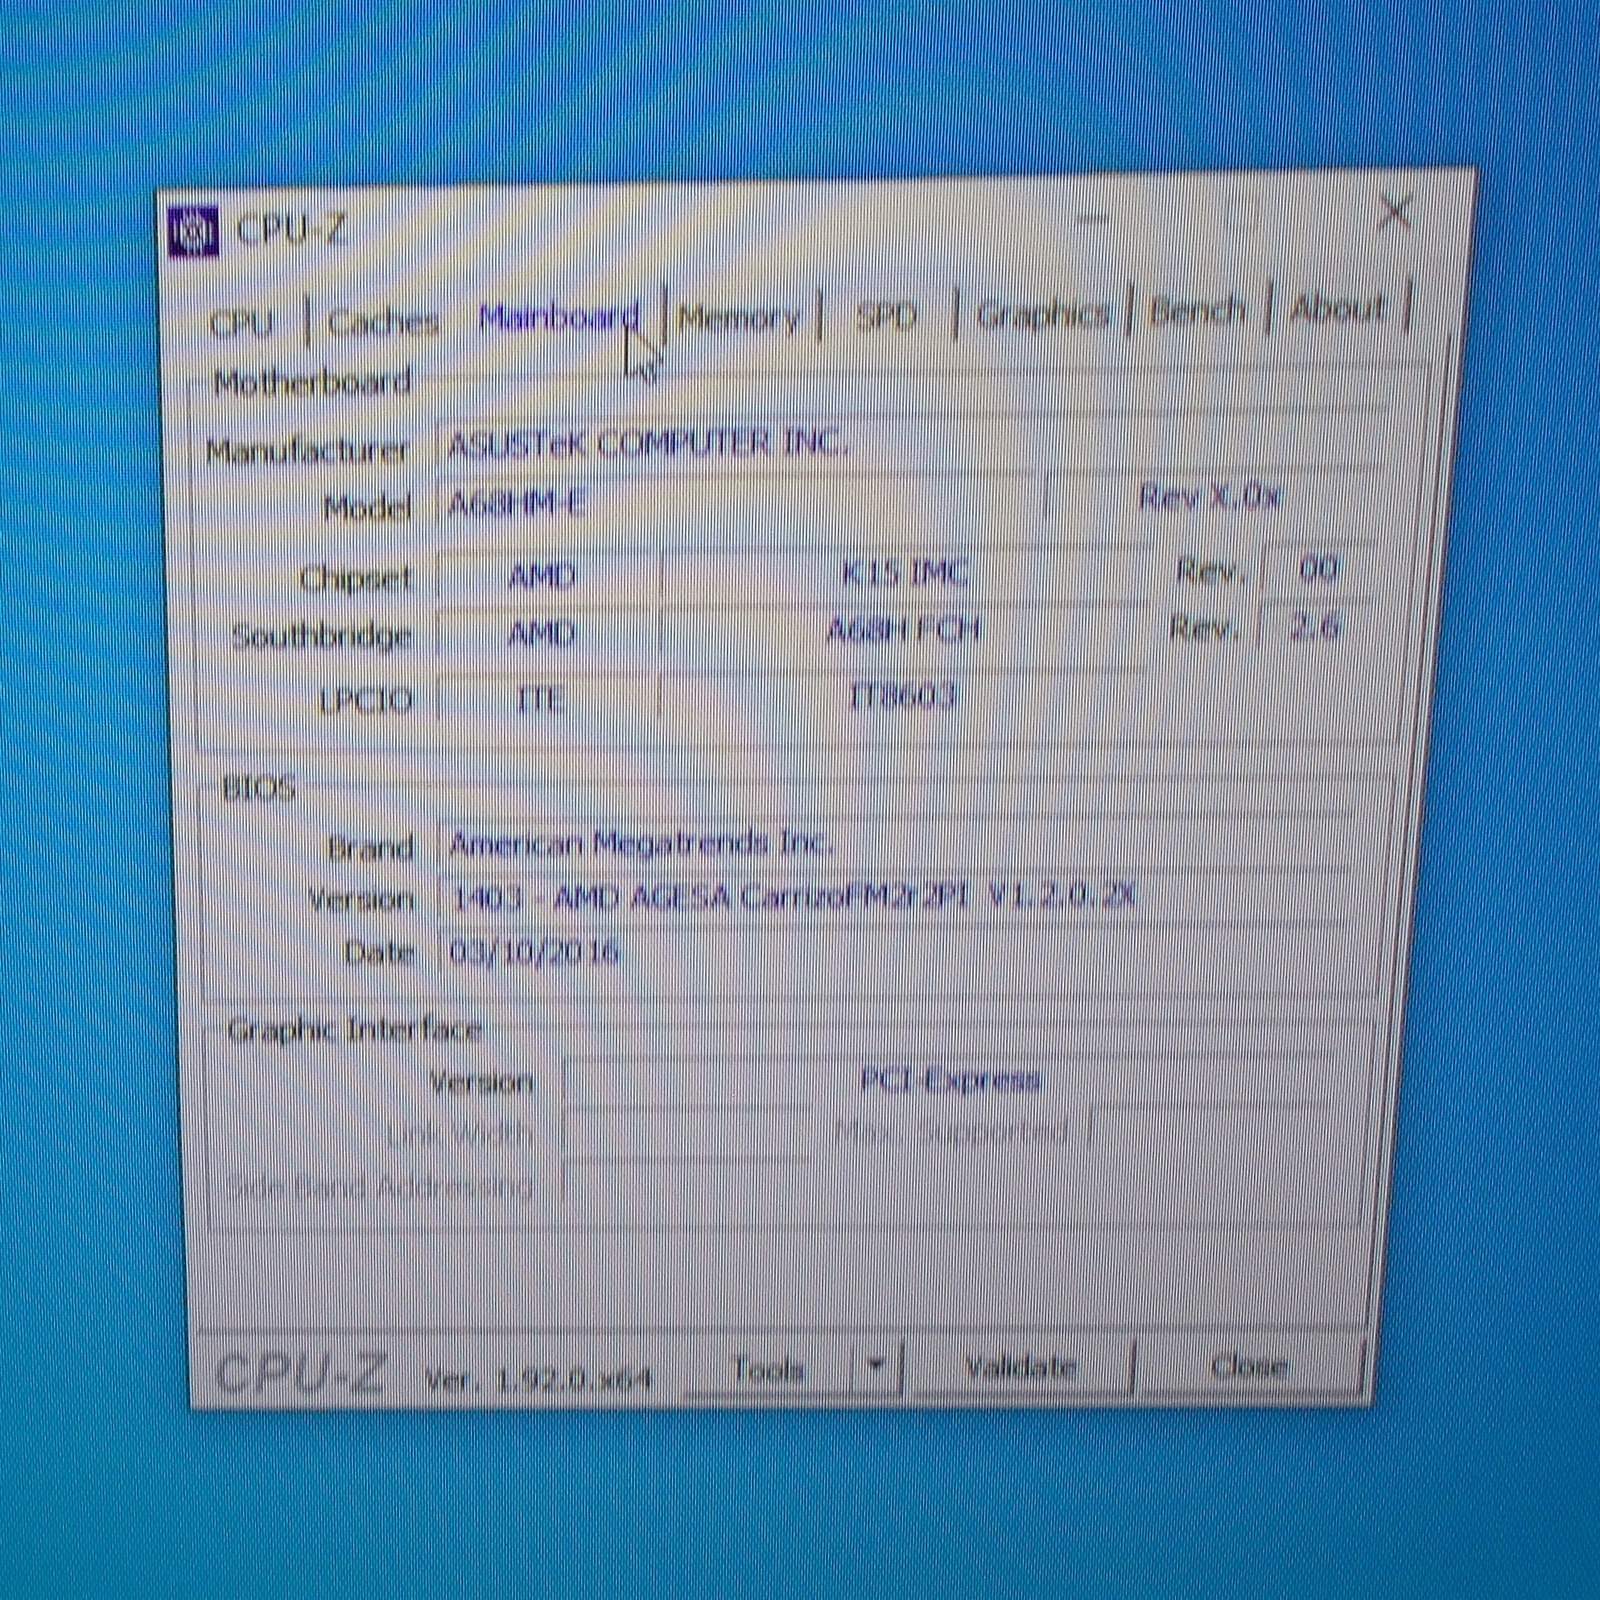
Task: Open the SPD tab
Action: pyautogui.click(x=886, y=317)
